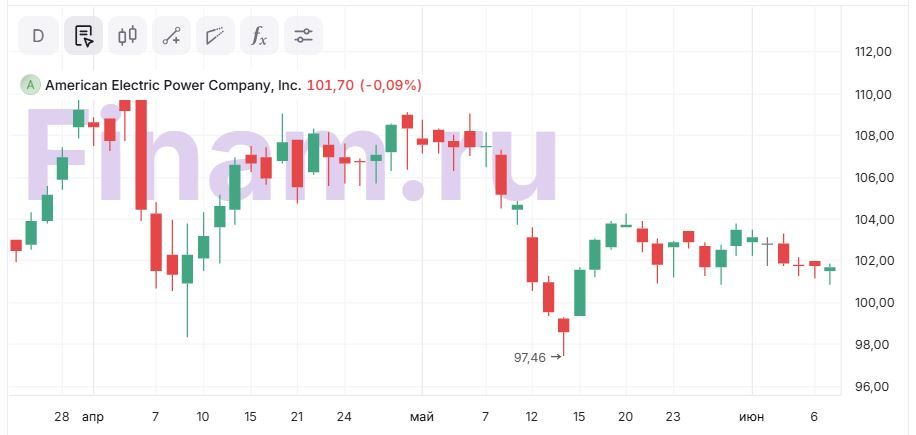
Task: Click the 112,00 price axis label
Action: [x=874, y=52]
